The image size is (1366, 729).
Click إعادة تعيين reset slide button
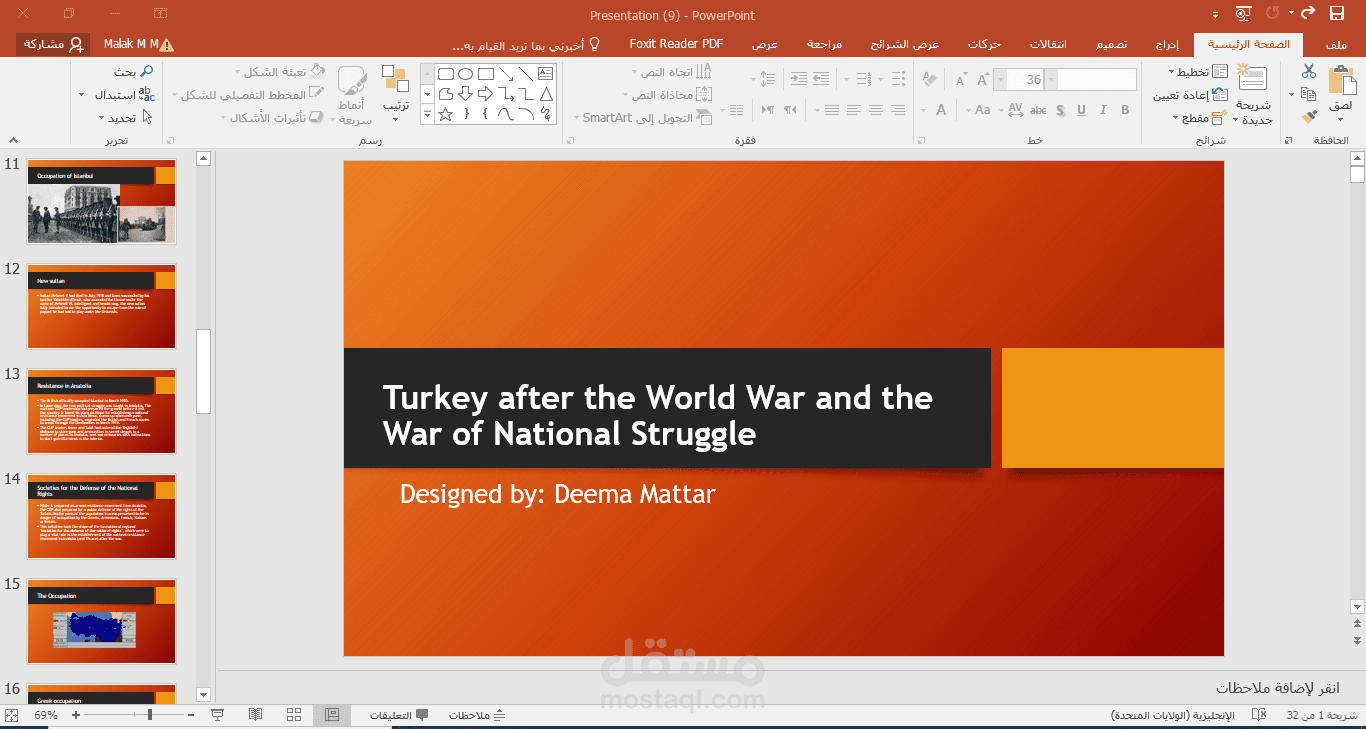pyautogui.click(x=1191, y=95)
